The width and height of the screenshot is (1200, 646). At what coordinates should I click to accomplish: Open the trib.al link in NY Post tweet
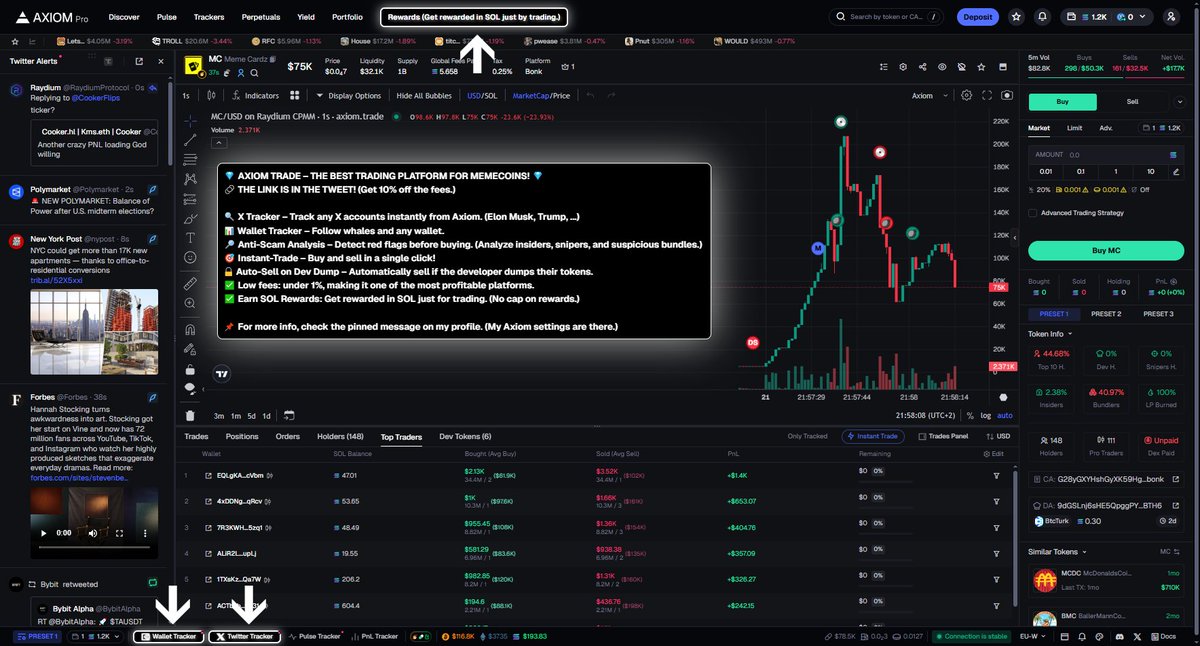tap(57, 279)
